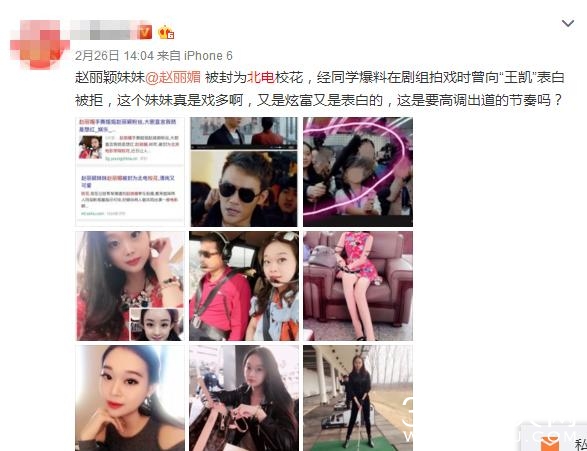Image resolution: width=587 pixels, height=451 pixels.
Task: Open the helicopter headset photo thumbnail
Action: coord(244,286)
